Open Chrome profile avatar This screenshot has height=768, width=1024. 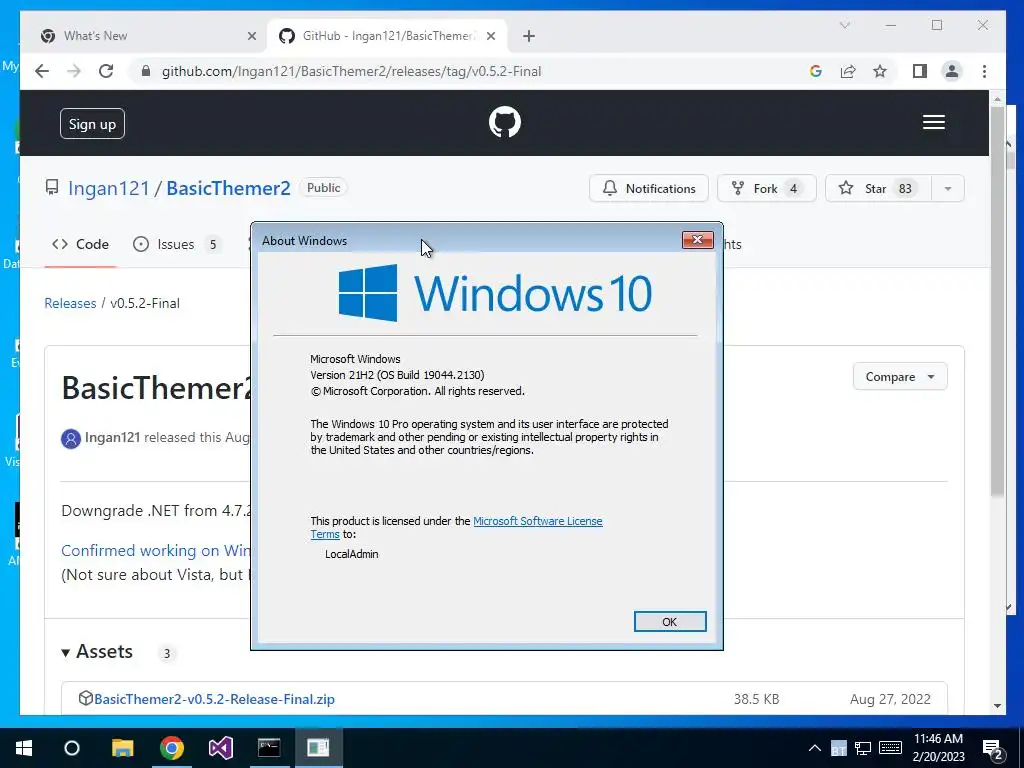coord(952,71)
